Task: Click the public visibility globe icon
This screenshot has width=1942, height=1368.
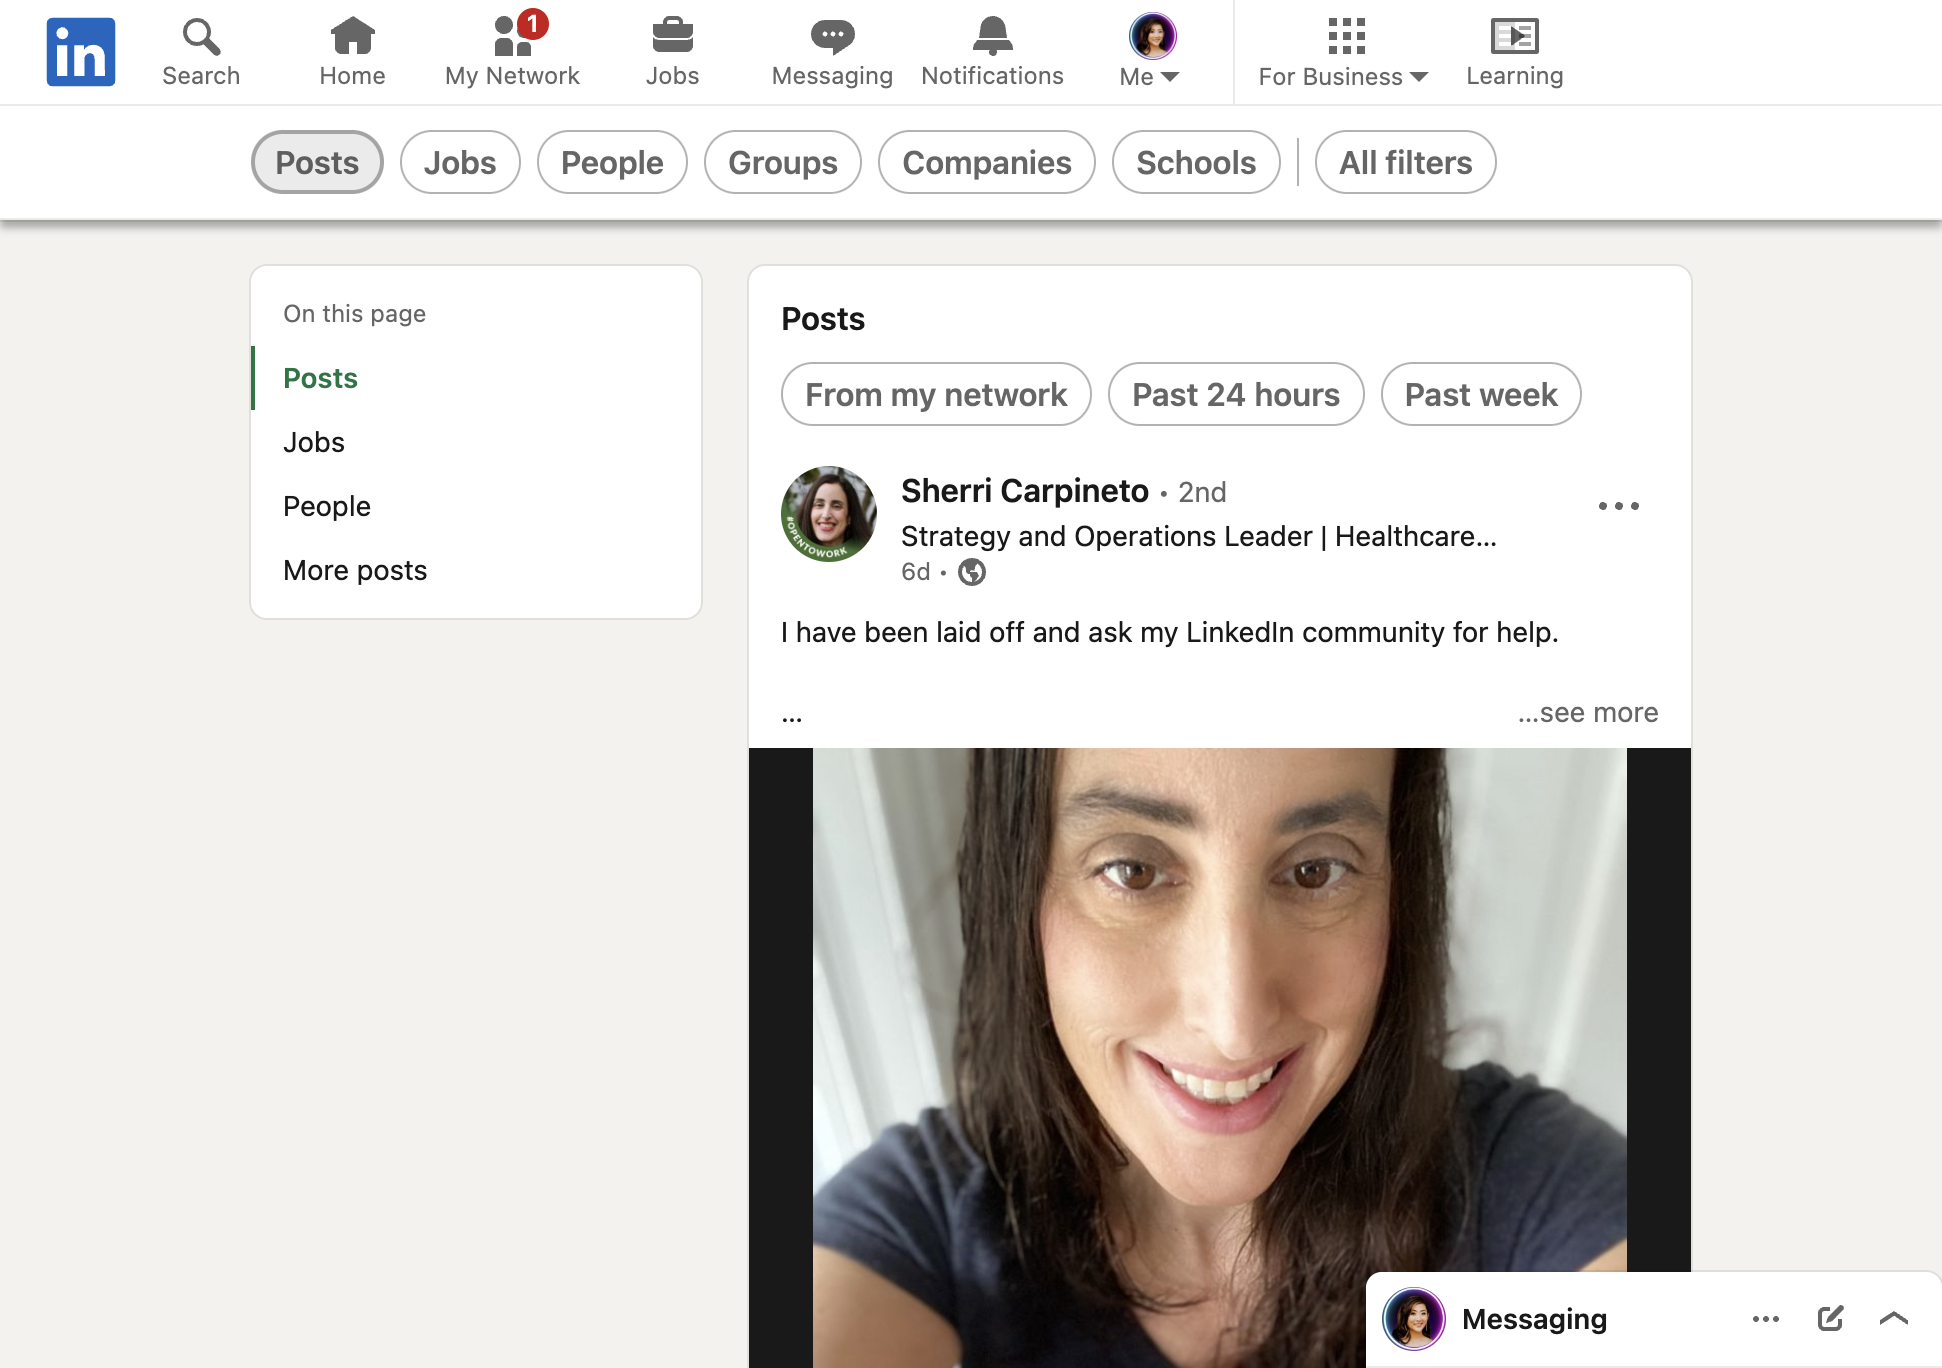Action: pos(972,572)
